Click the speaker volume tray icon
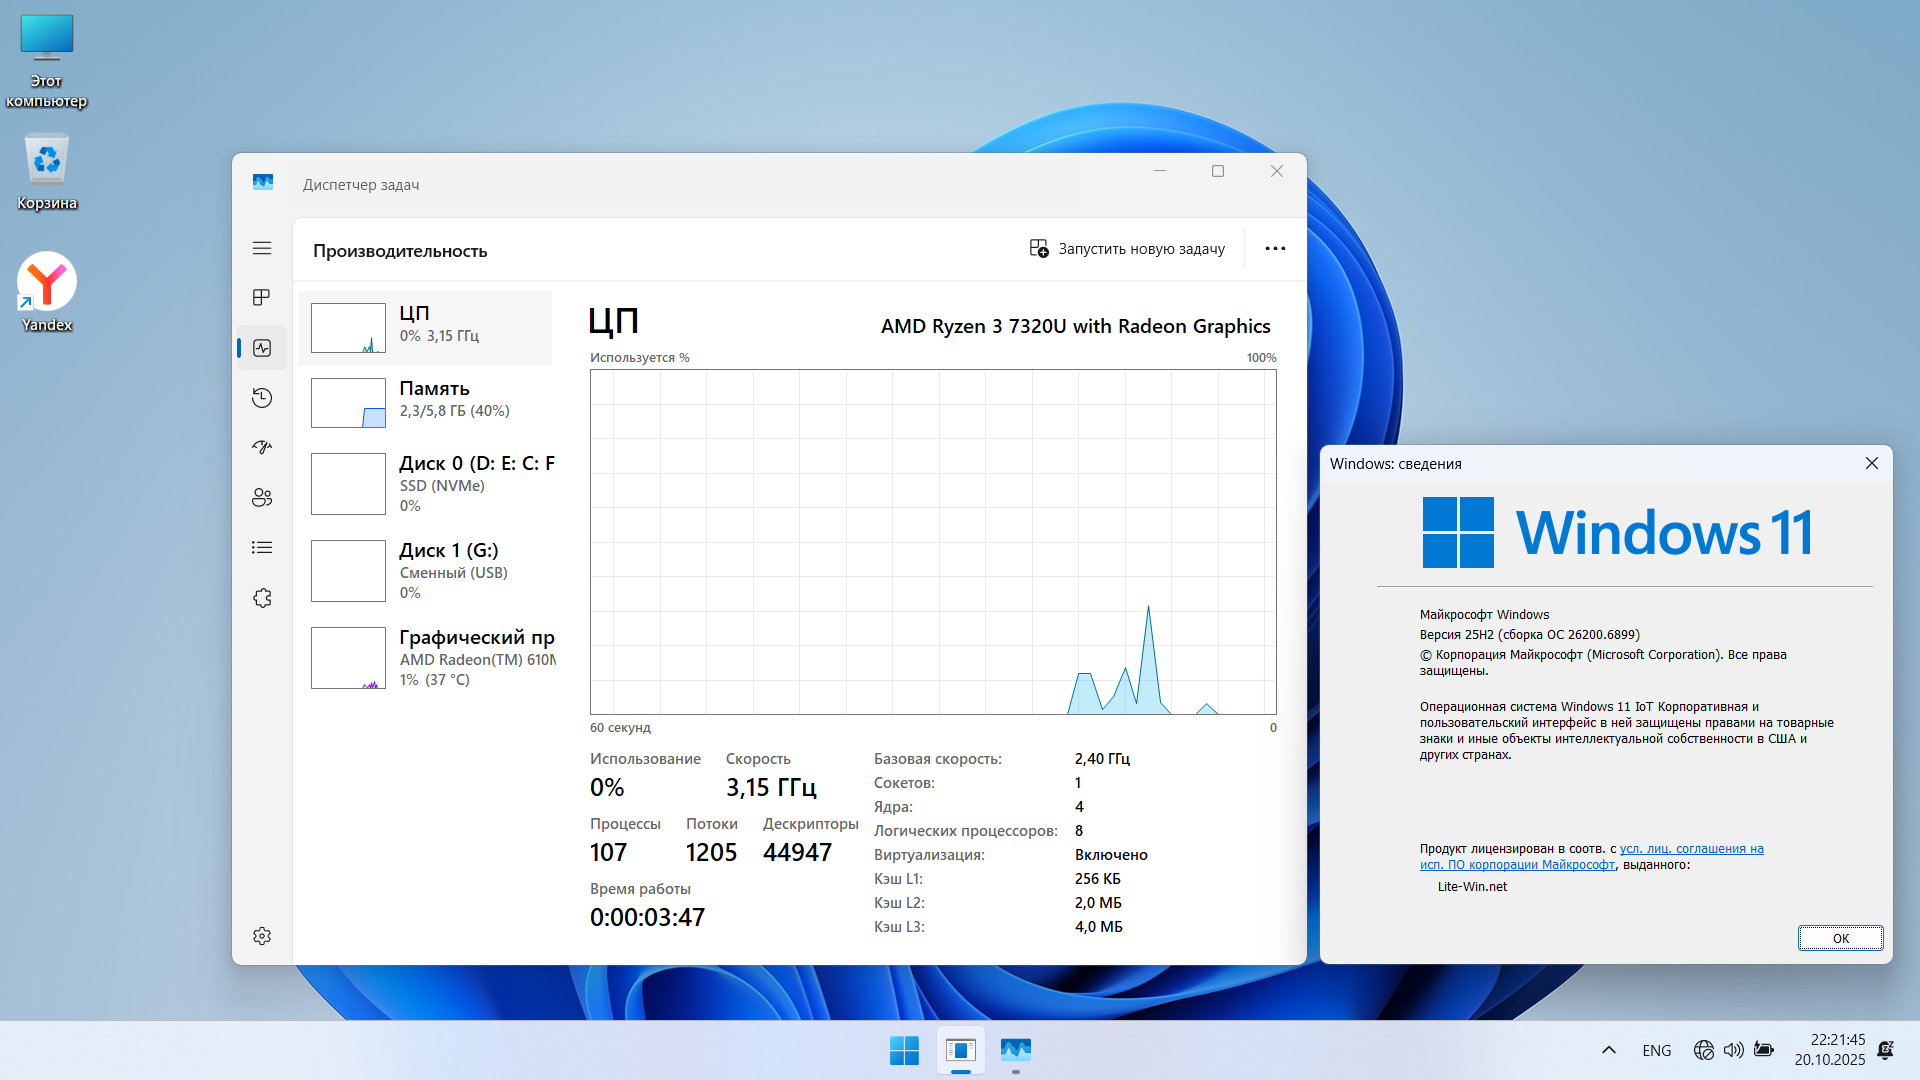The width and height of the screenshot is (1920, 1080). [1733, 1050]
